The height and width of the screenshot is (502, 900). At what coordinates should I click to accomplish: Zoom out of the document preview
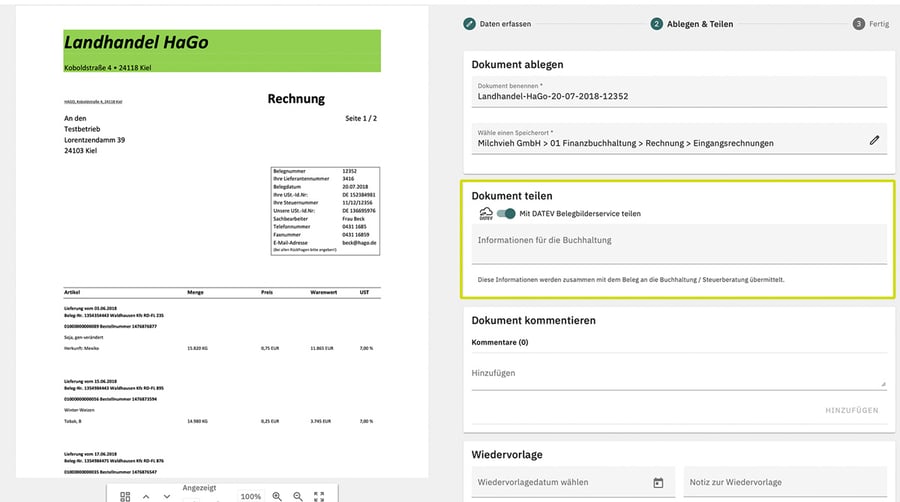[x=298, y=496]
